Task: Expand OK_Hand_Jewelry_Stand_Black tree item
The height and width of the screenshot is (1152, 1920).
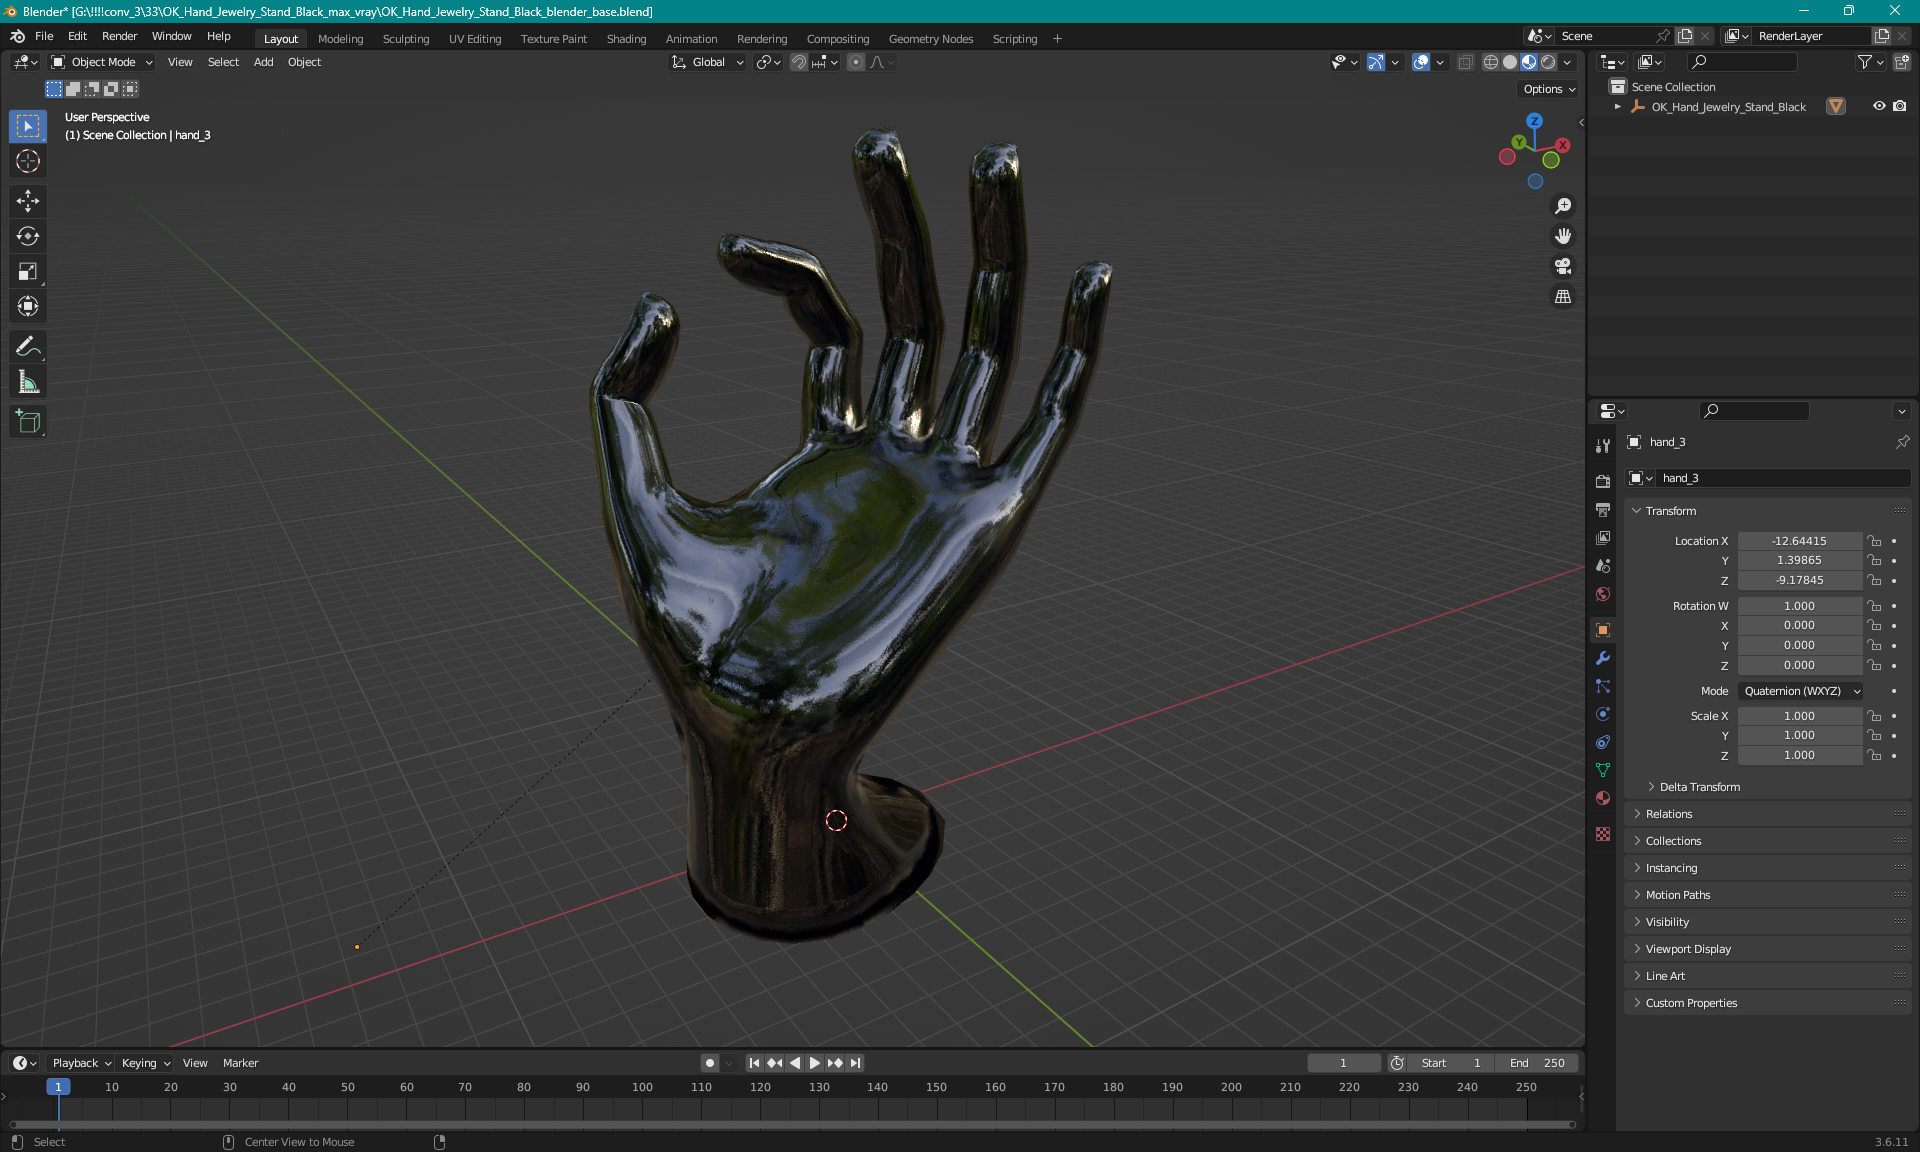Action: 1617,106
